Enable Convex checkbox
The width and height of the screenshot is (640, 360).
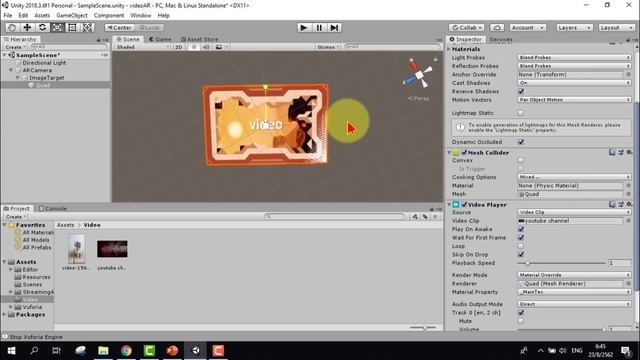point(521,160)
